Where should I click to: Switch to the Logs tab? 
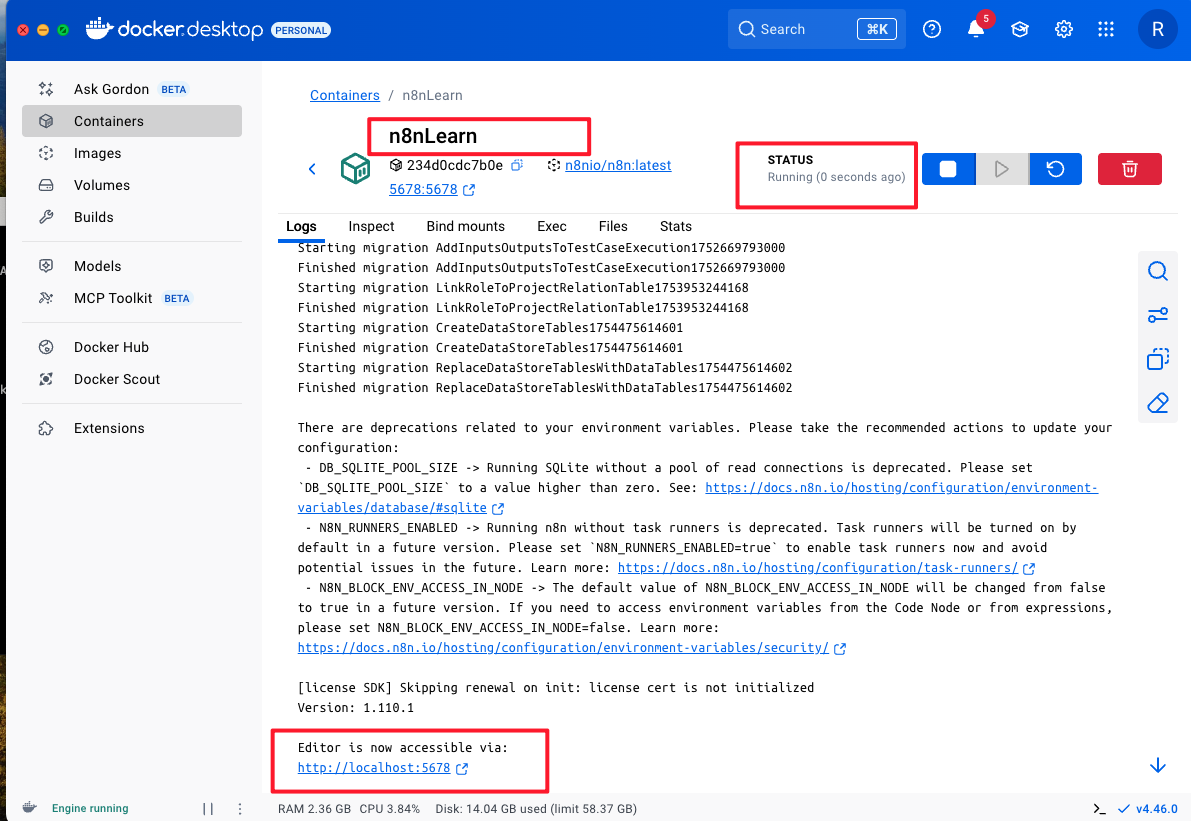click(301, 226)
